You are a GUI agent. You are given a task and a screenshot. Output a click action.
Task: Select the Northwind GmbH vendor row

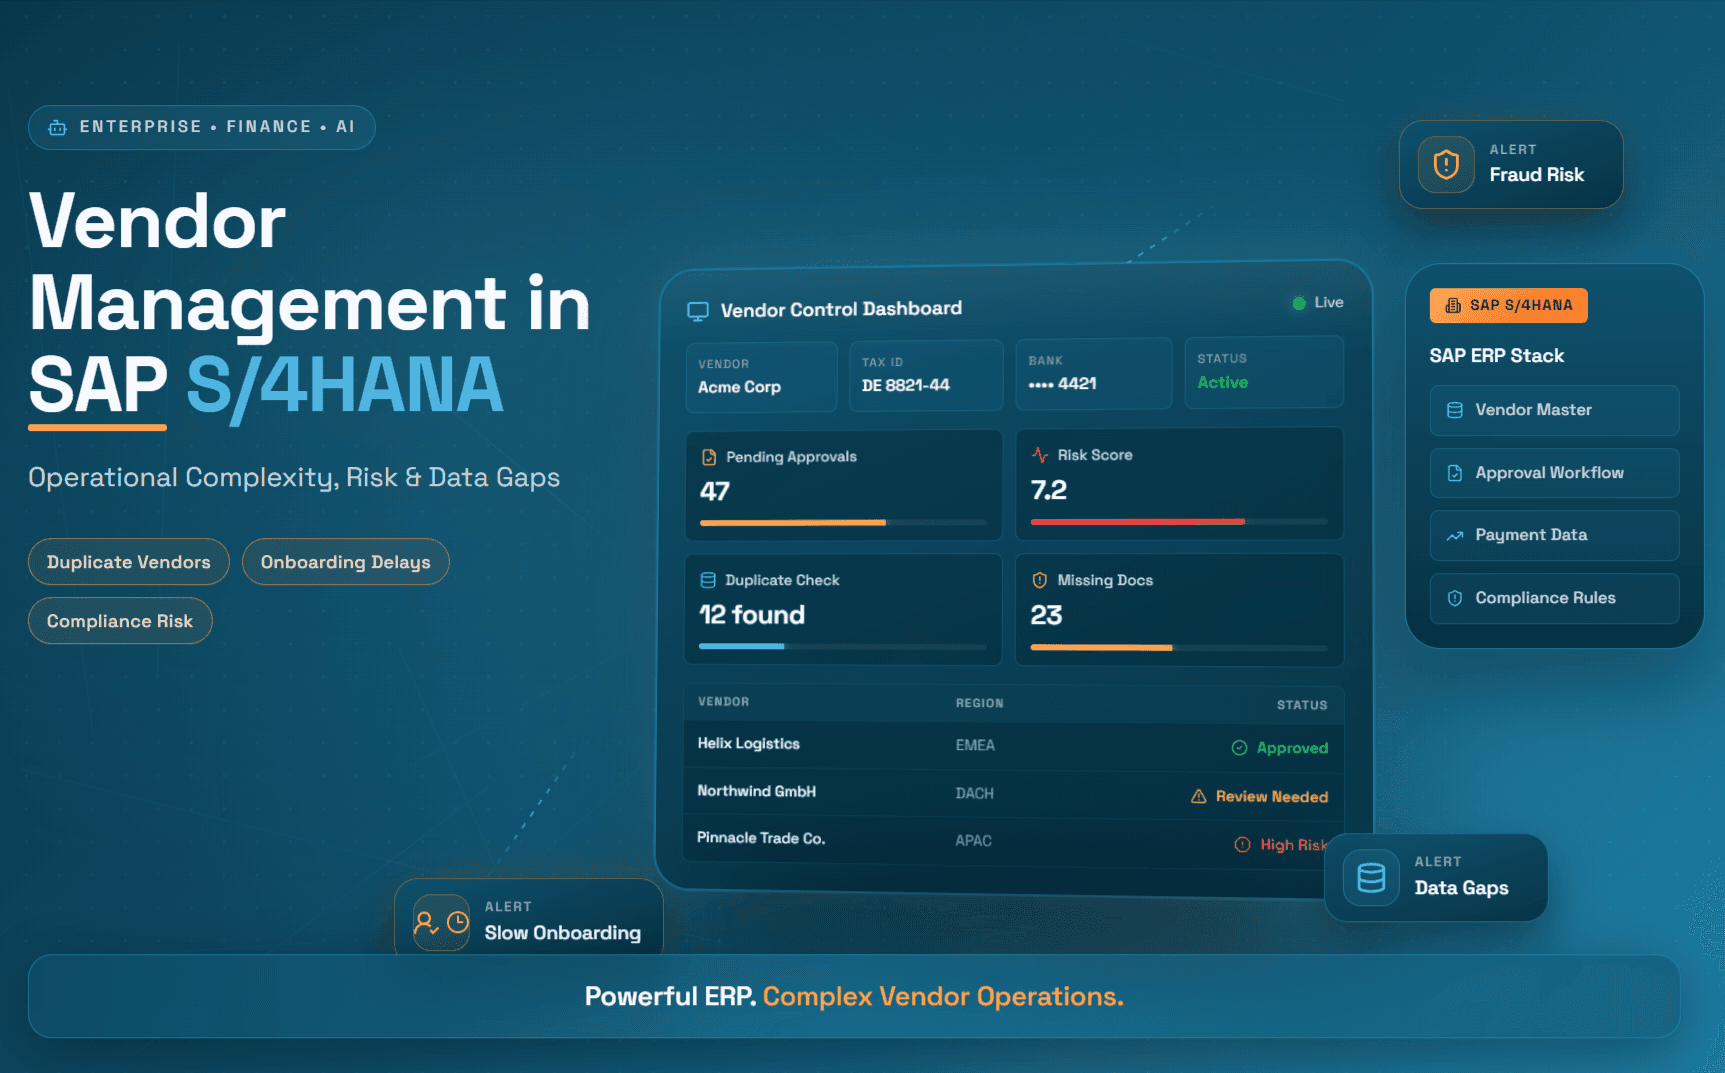click(x=1013, y=793)
